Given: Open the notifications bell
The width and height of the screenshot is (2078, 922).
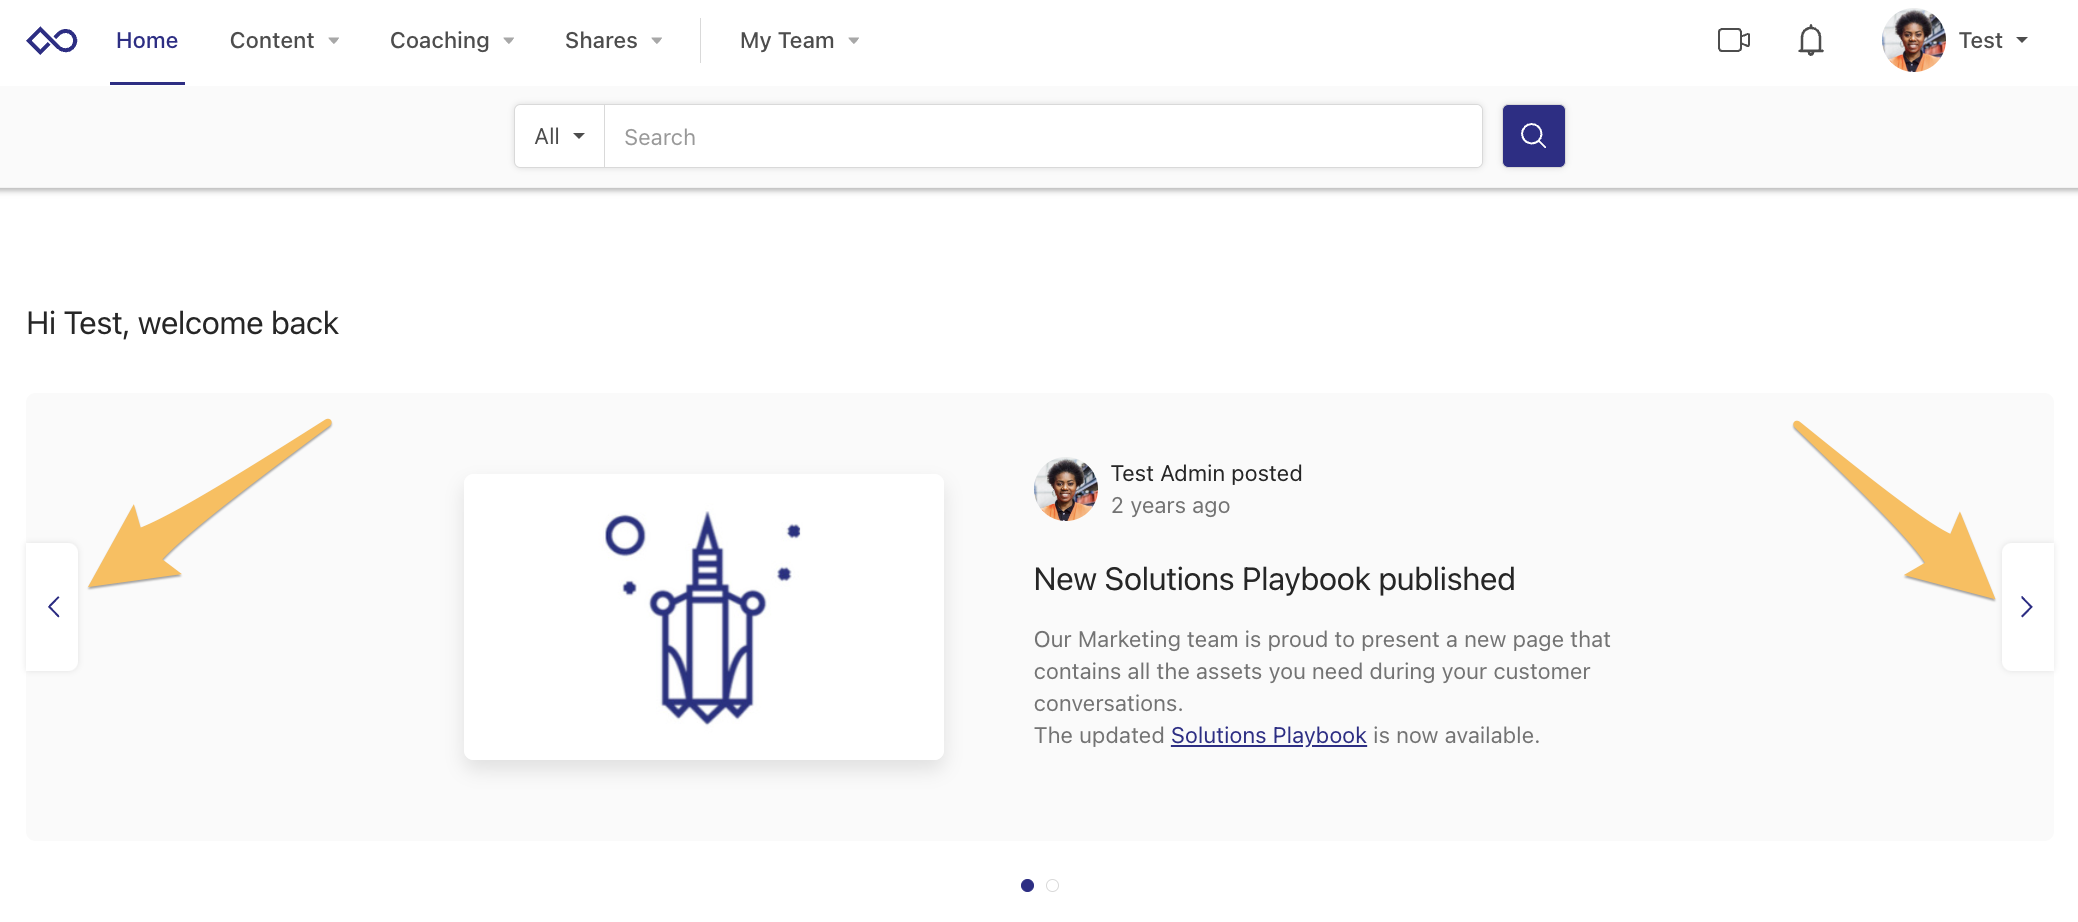Looking at the screenshot, I should point(1810,41).
